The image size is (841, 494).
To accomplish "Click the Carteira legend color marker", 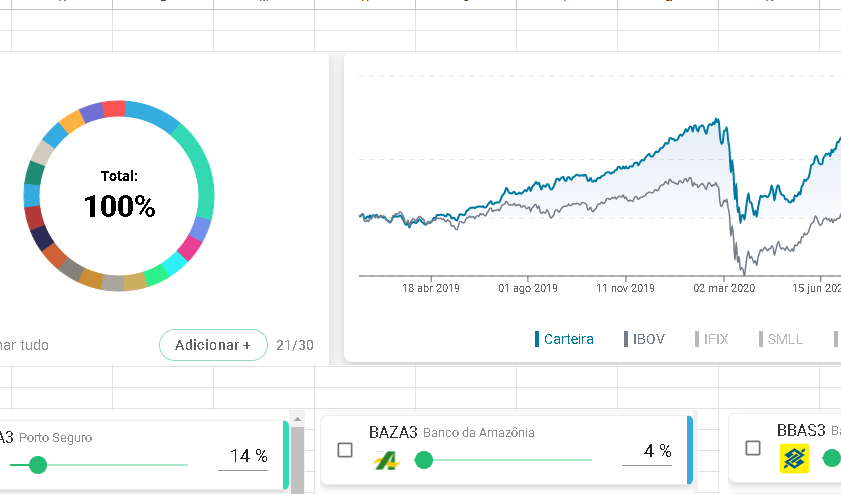I will tap(537, 339).
